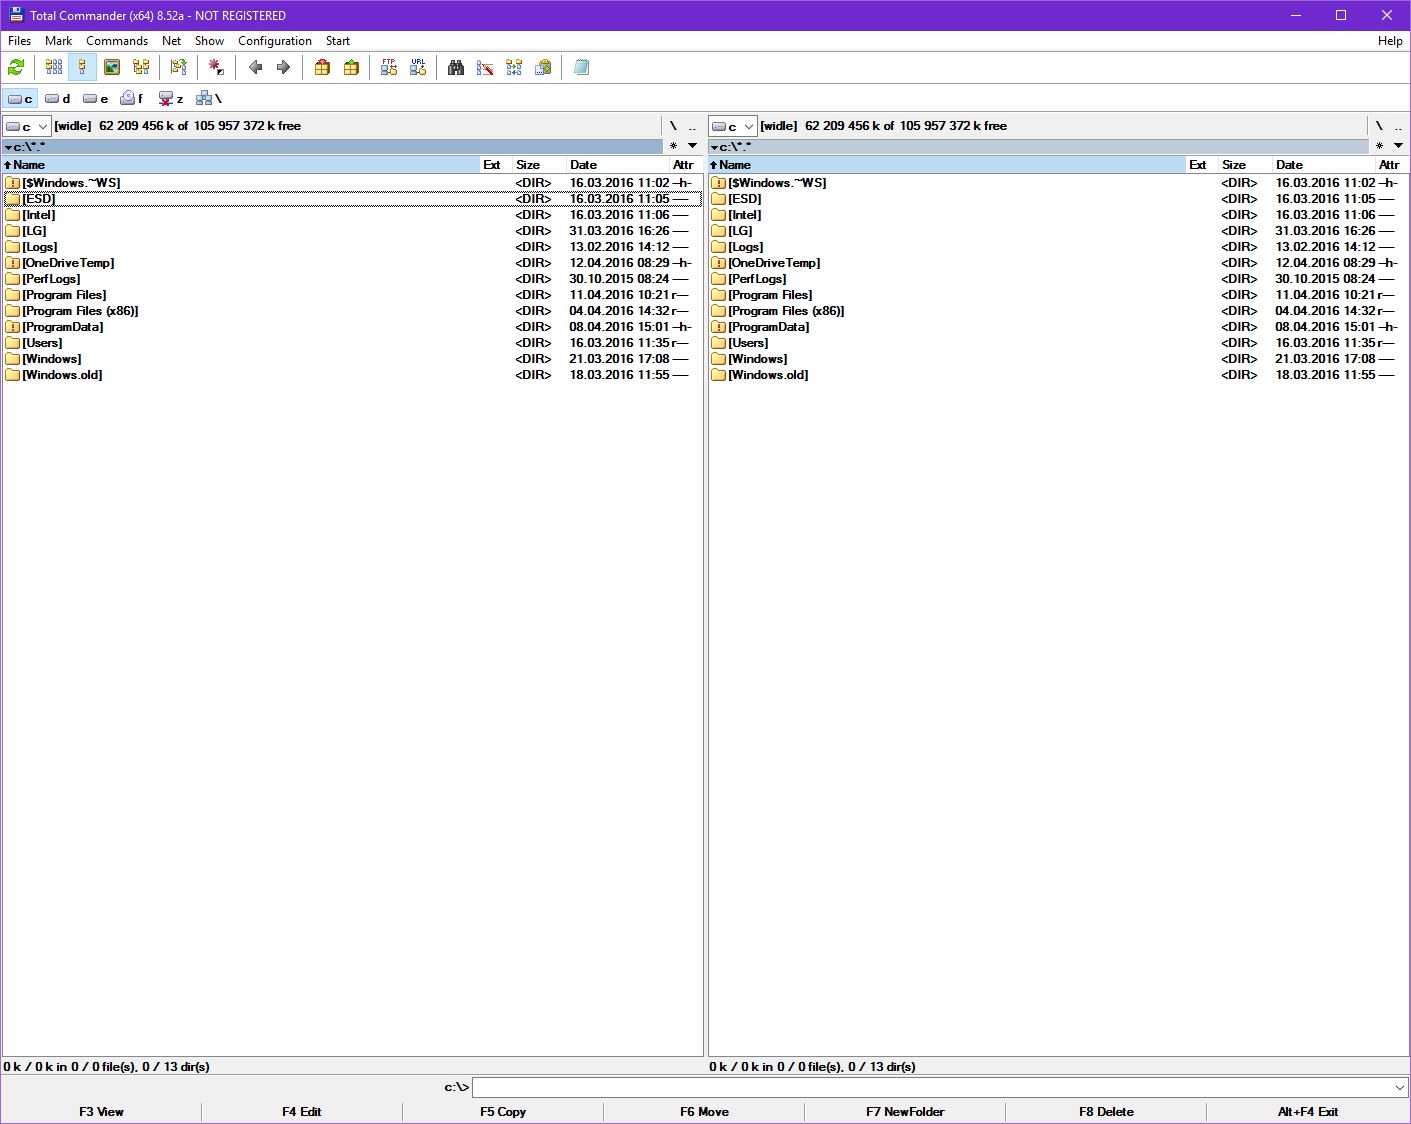The height and width of the screenshot is (1124, 1411).
Task: Sort left panel by Name column
Action: (241, 165)
